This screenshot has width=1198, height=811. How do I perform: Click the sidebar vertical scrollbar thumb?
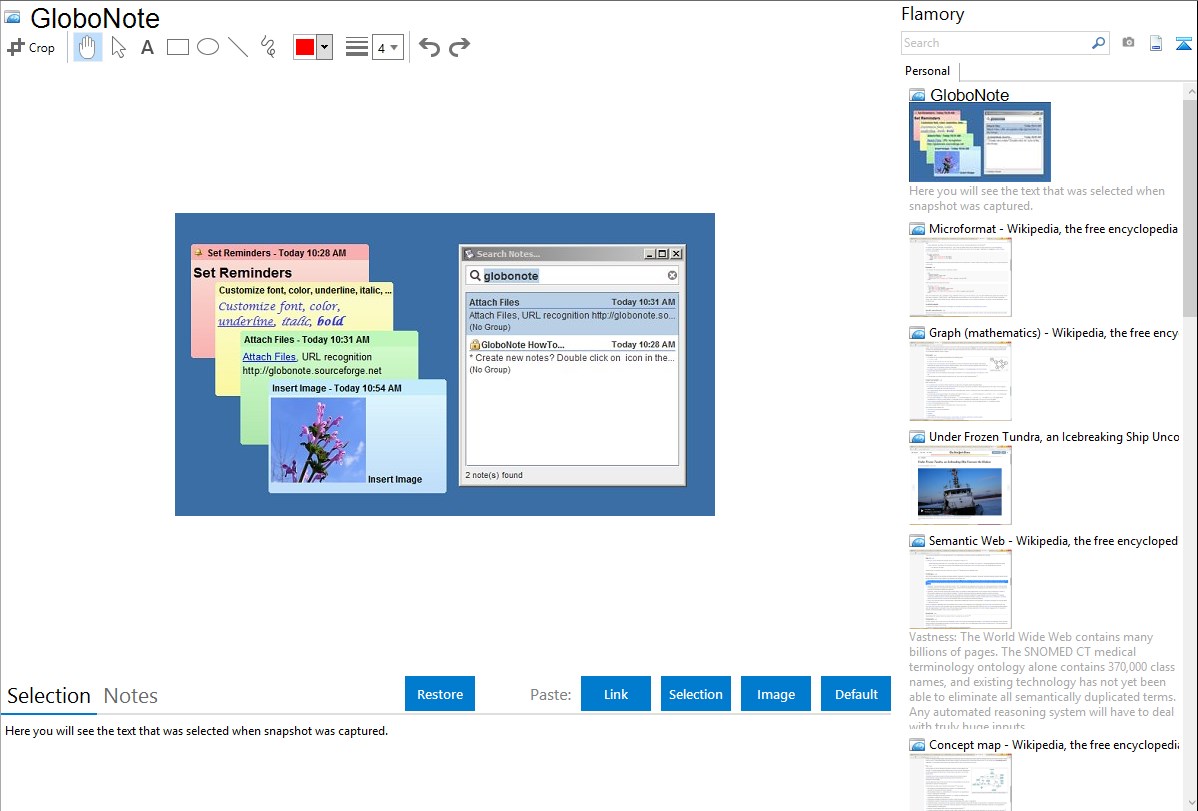(x=1190, y=207)
